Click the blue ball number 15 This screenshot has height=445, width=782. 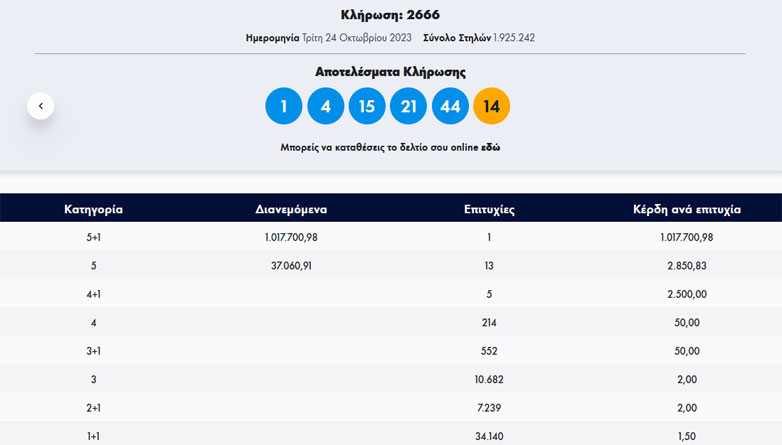pyautogui.click(x=367, y=106)
